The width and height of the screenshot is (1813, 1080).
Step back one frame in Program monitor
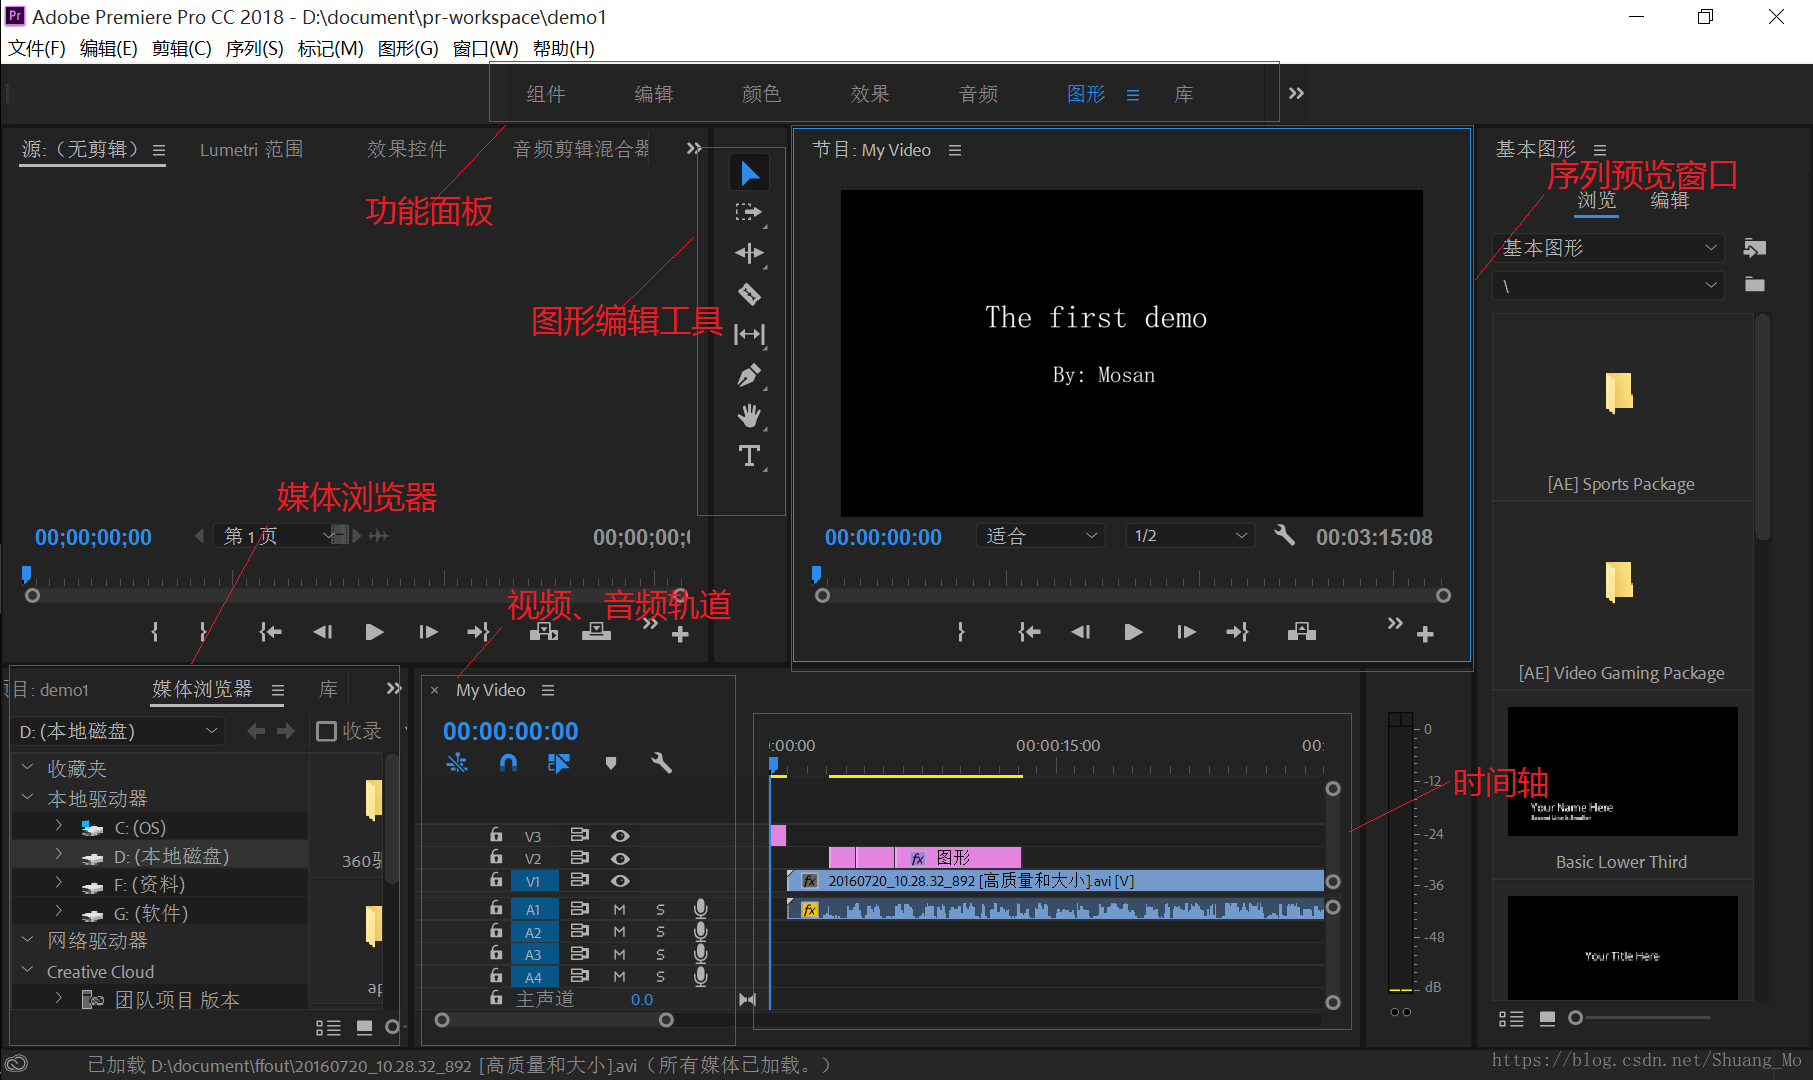coord(1081,632)
